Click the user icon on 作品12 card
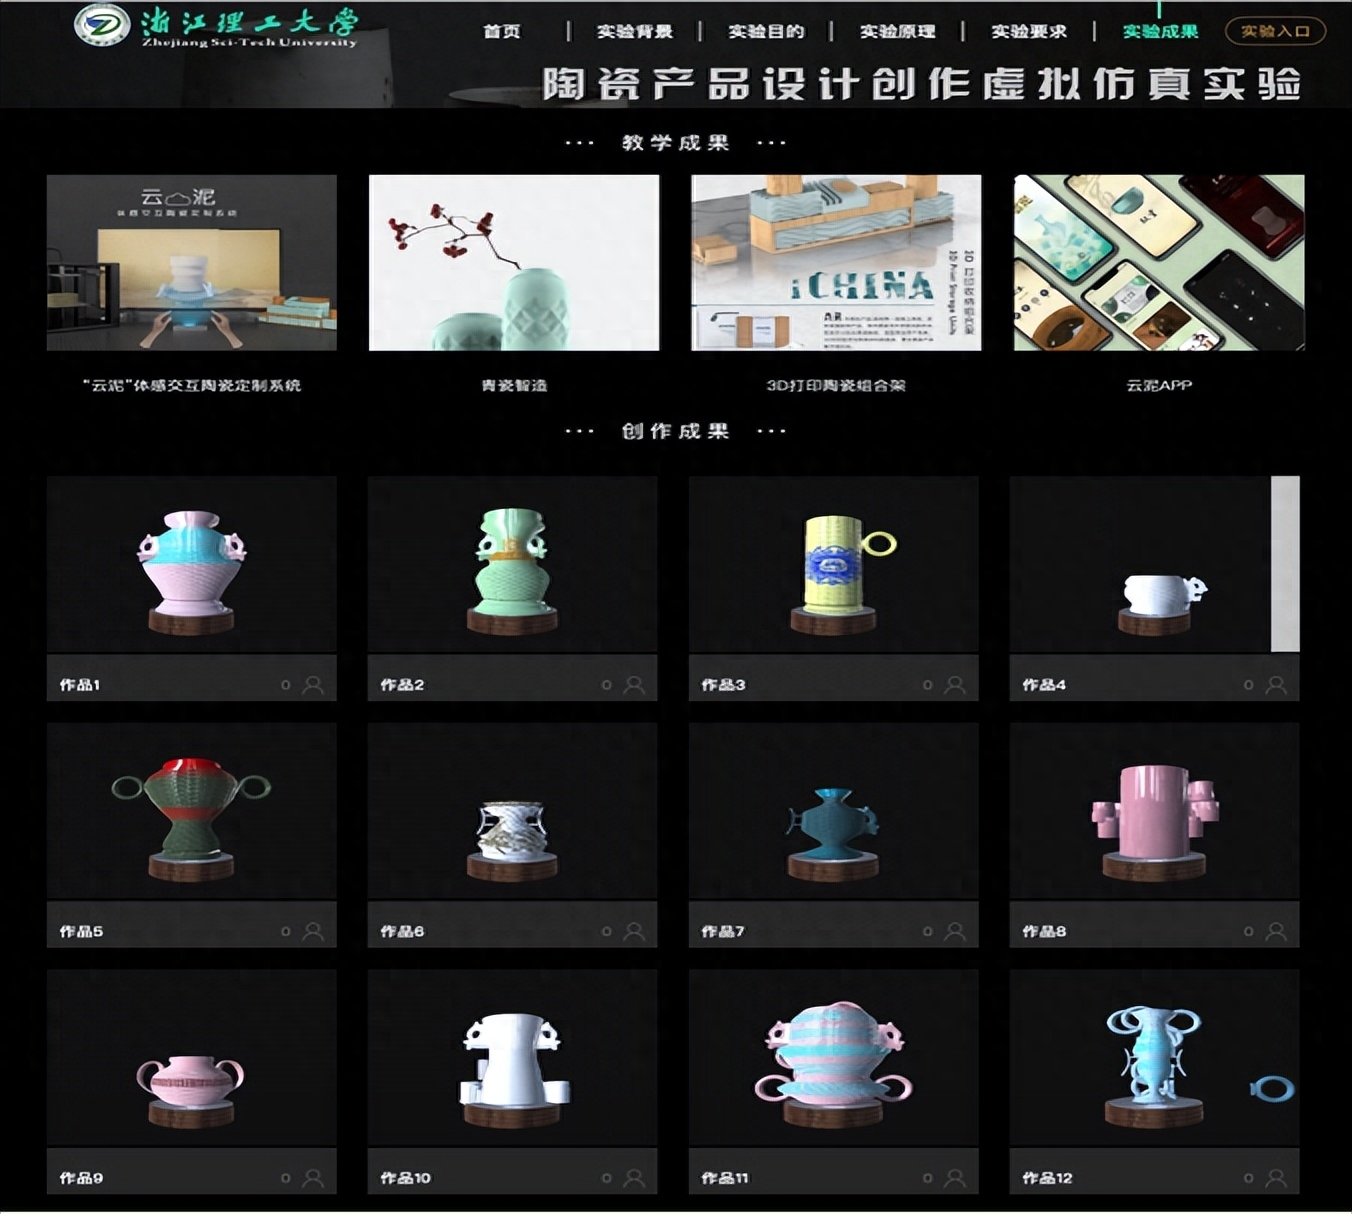Image resolution: width=1352 pixels, height=1214 pixels. coord(1276,1178)
